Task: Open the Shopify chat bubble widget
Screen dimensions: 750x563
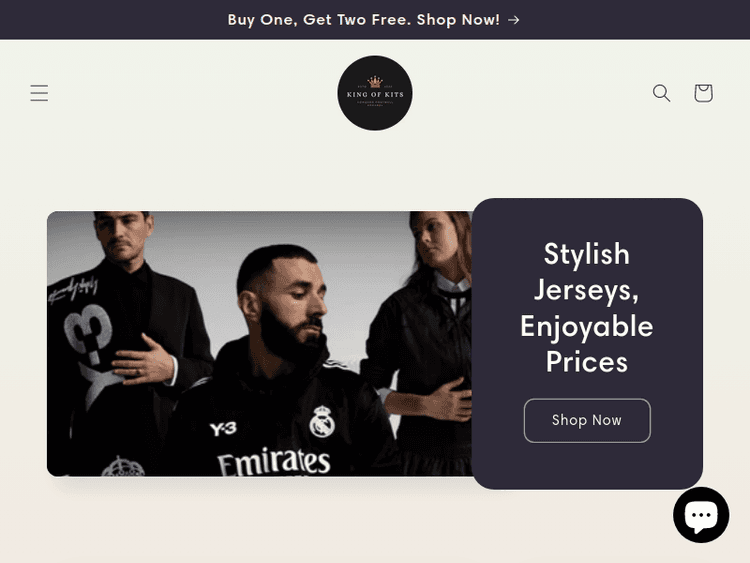Action: (701, 515)
